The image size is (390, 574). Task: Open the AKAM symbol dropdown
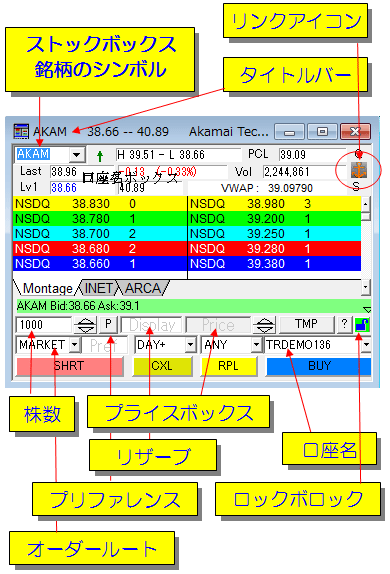click(x=77, y=155)
